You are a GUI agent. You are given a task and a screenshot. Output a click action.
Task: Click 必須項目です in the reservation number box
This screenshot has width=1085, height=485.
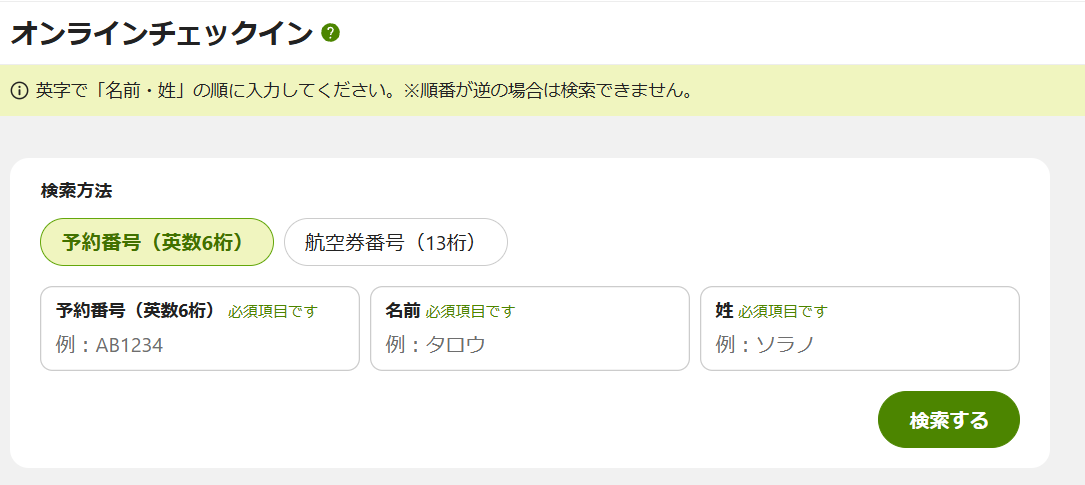273,312
